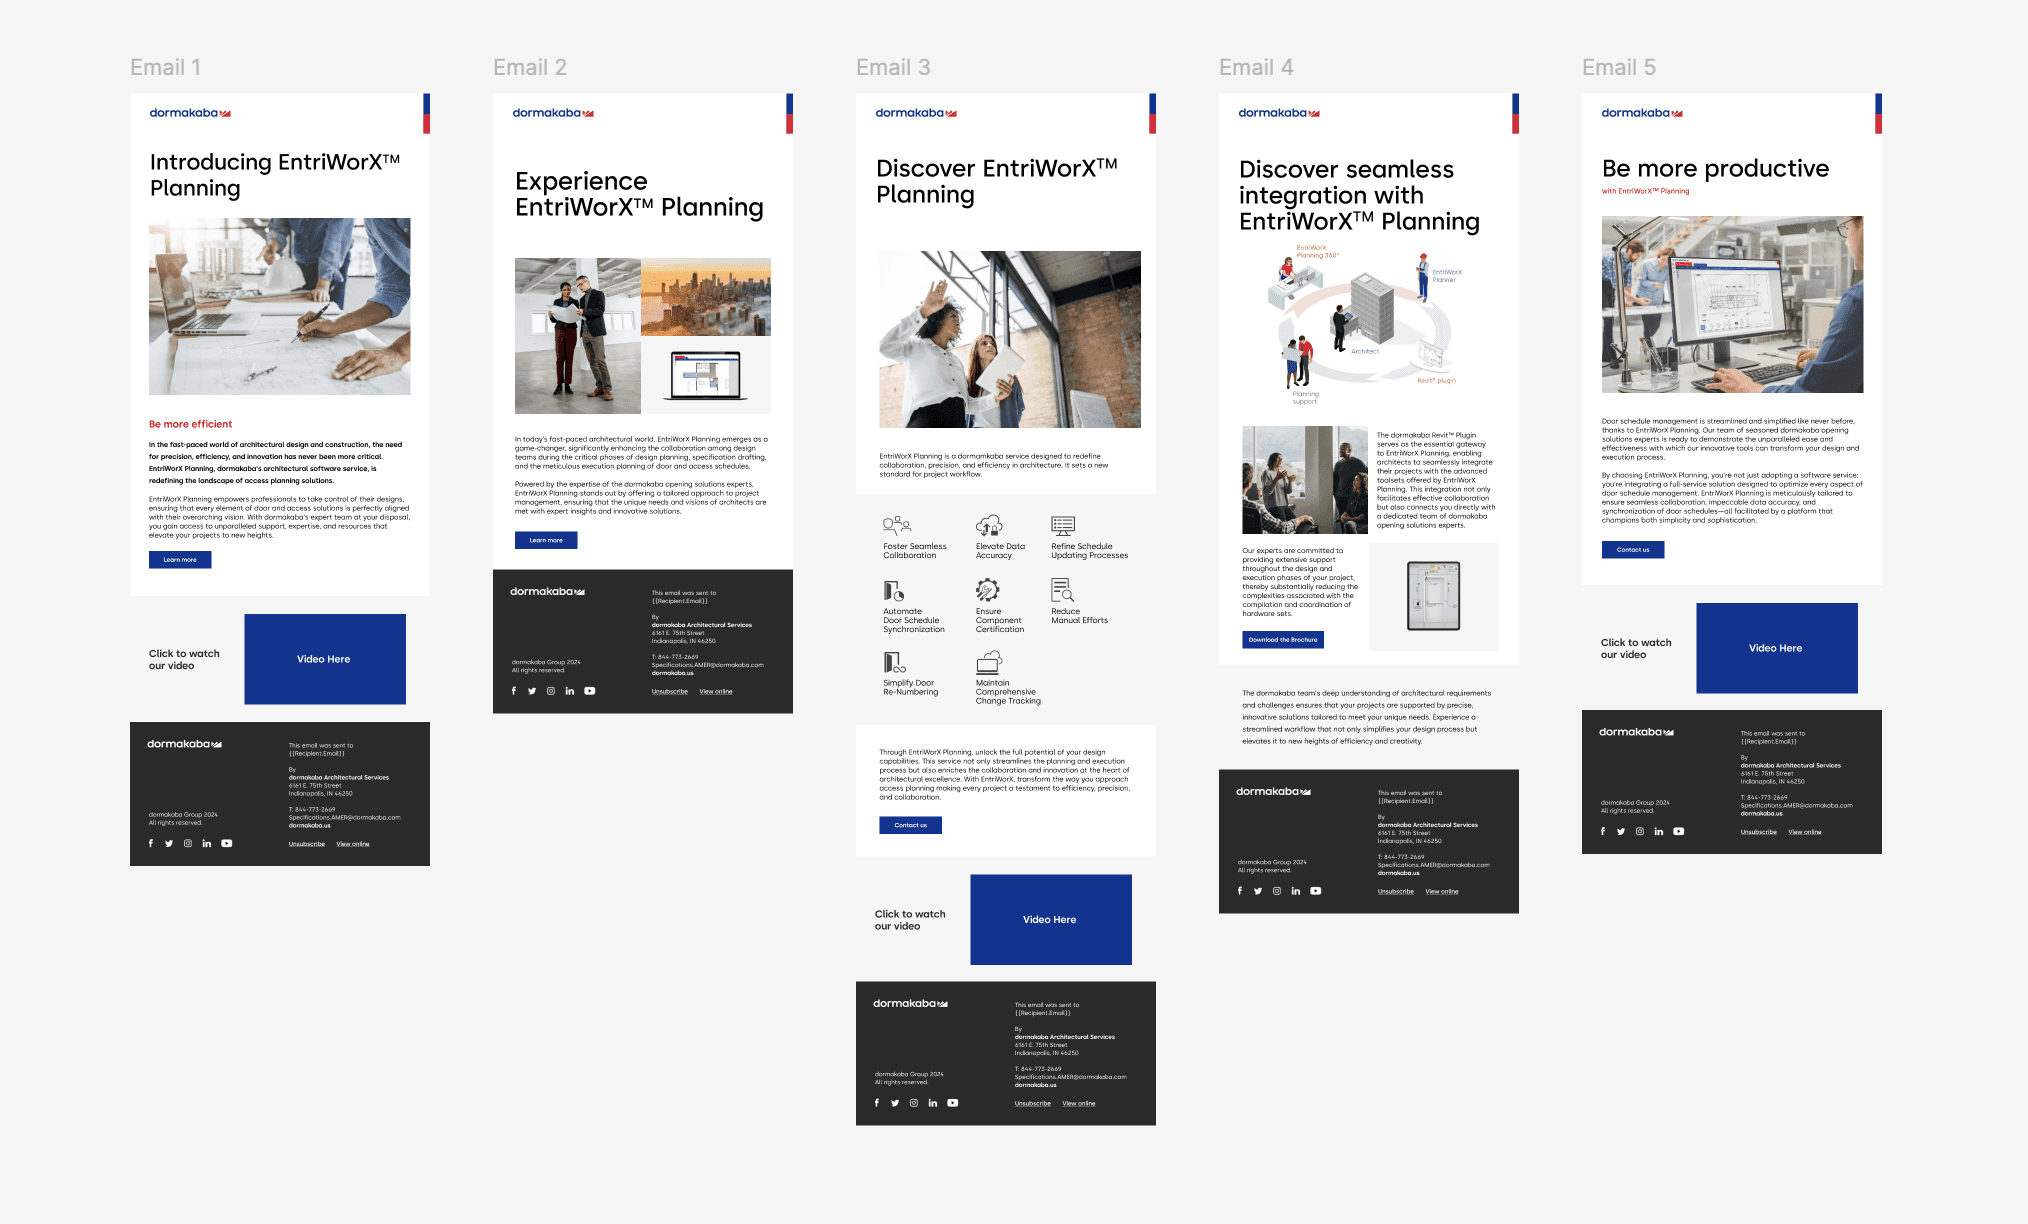Click the Learn more button in Email 1

click(x=180, y=560)
